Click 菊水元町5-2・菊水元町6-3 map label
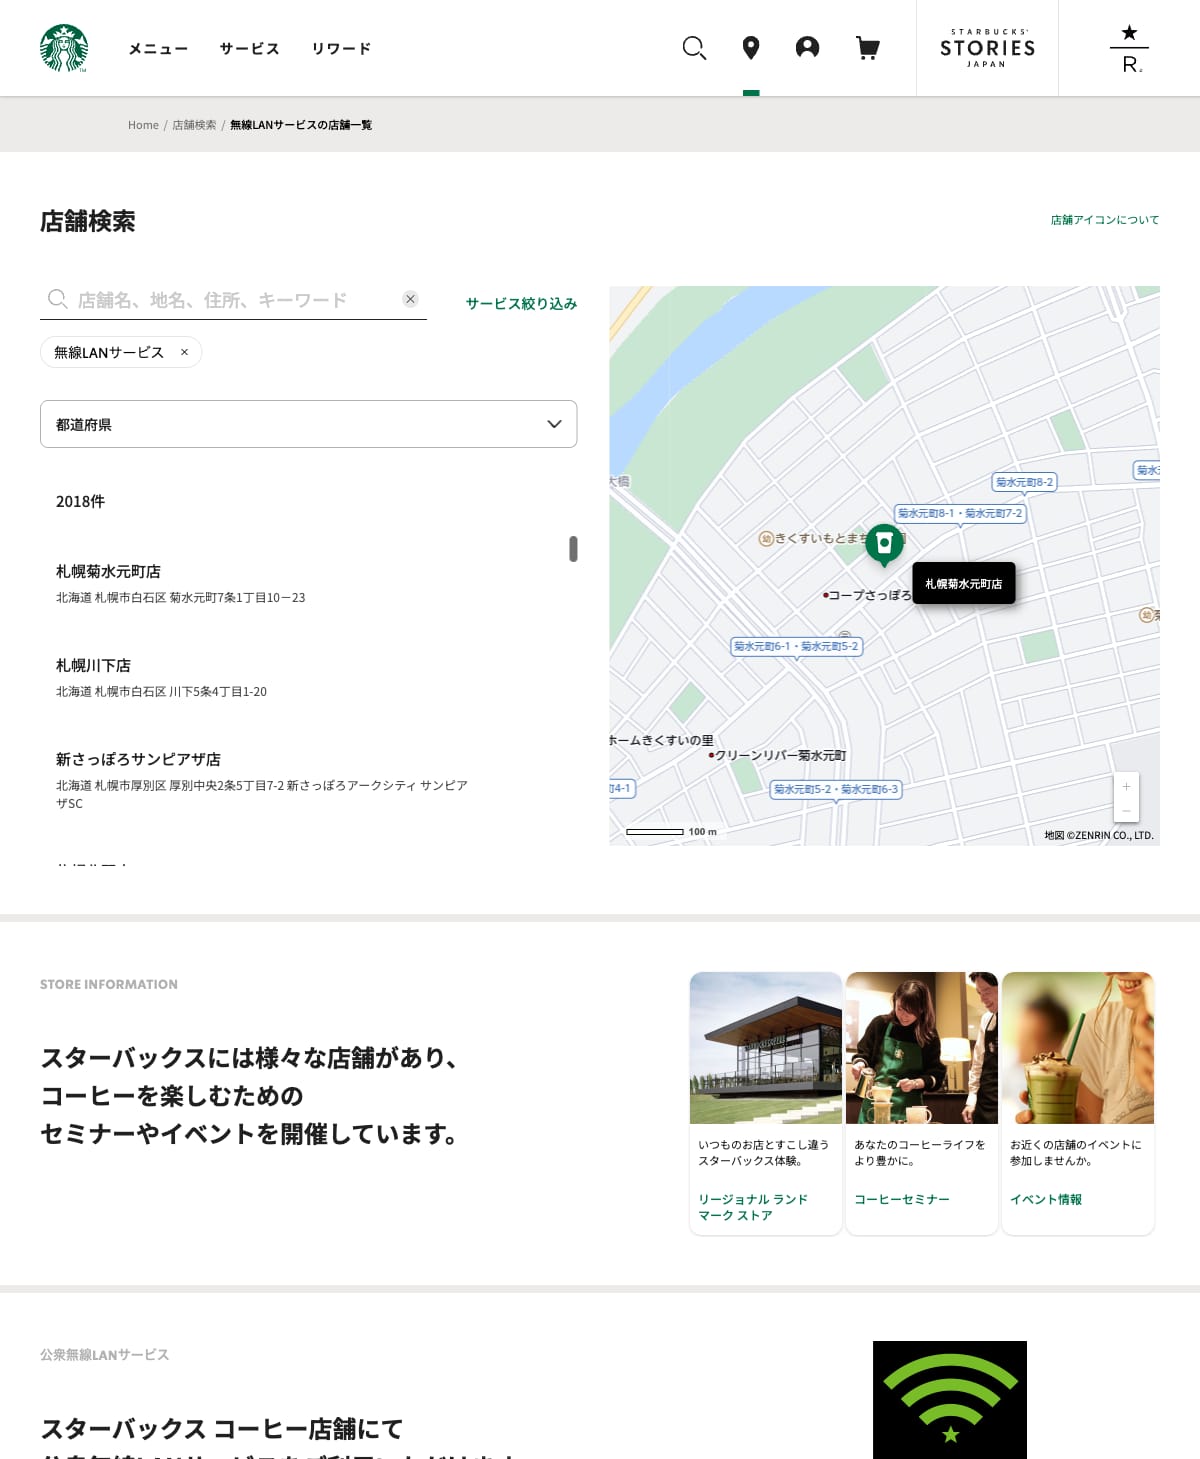The image size is (1200, 1459). click(x=836, y=789)
